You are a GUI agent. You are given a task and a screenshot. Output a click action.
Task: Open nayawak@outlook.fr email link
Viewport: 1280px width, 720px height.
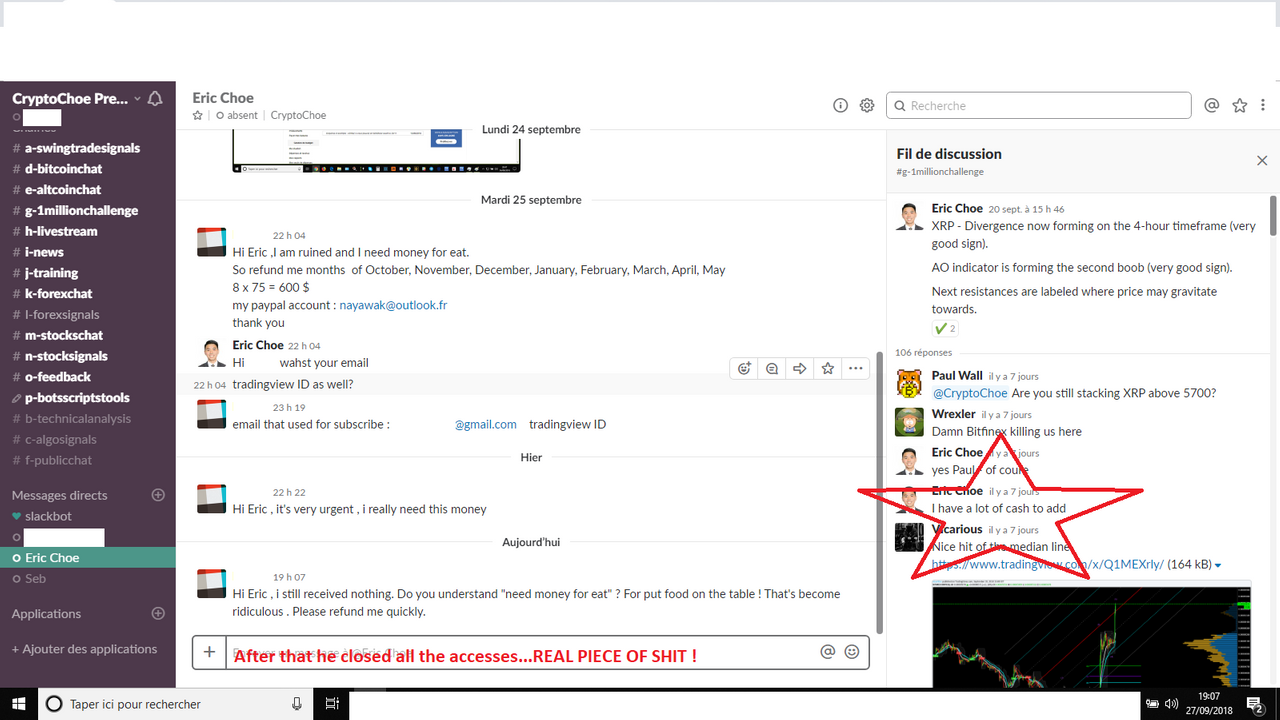[x=393, y=305]
